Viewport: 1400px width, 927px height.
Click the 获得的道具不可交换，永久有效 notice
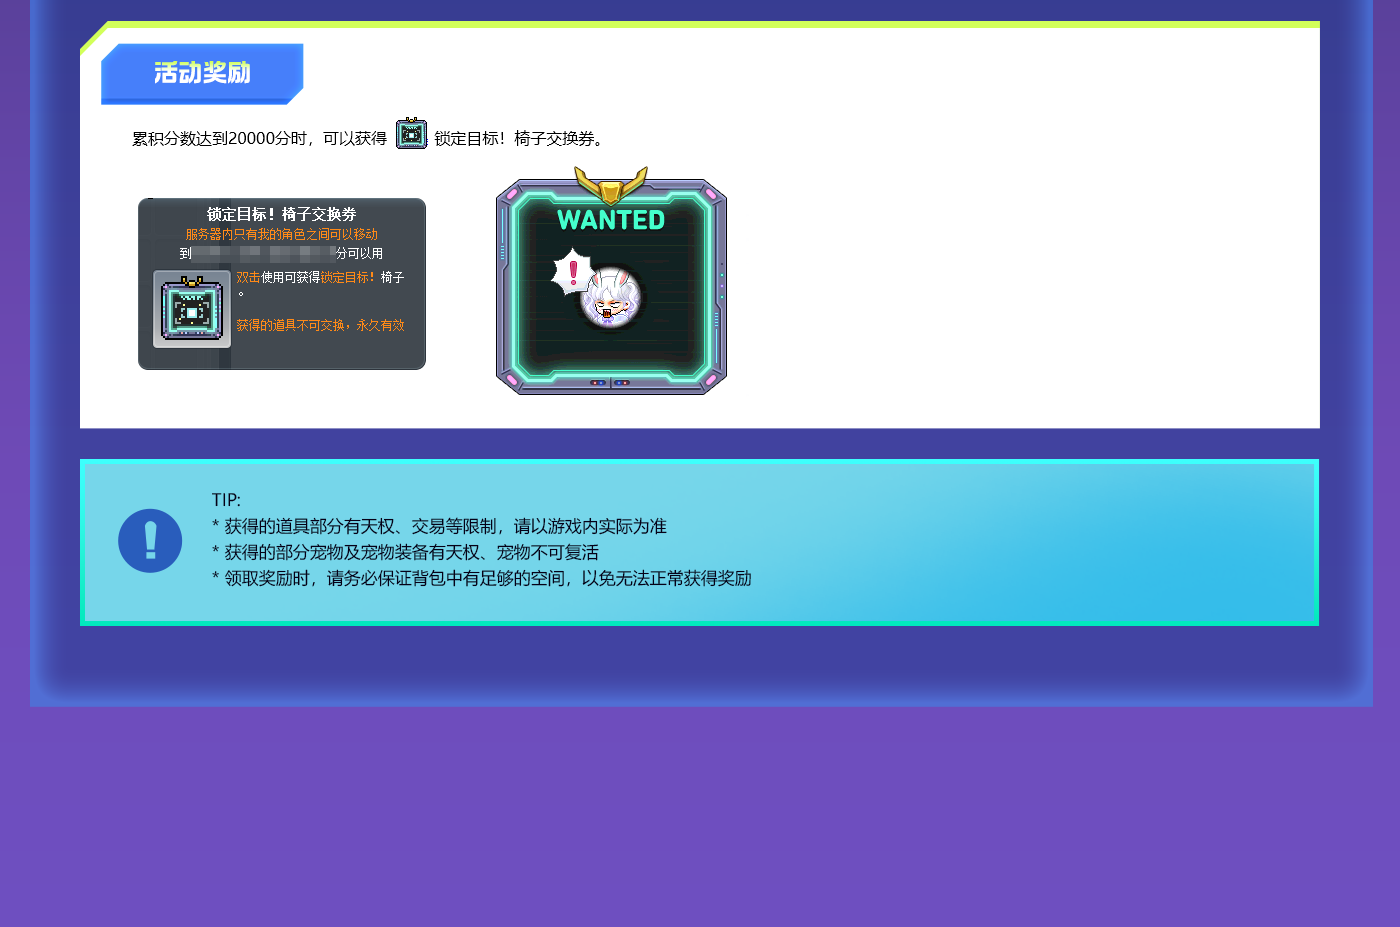320,326
